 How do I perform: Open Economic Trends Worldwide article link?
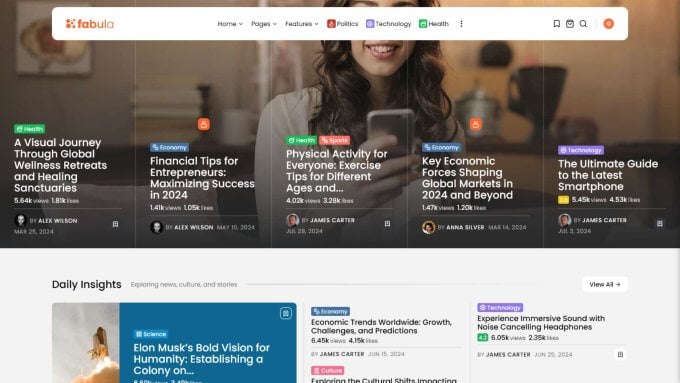[381, 326]
